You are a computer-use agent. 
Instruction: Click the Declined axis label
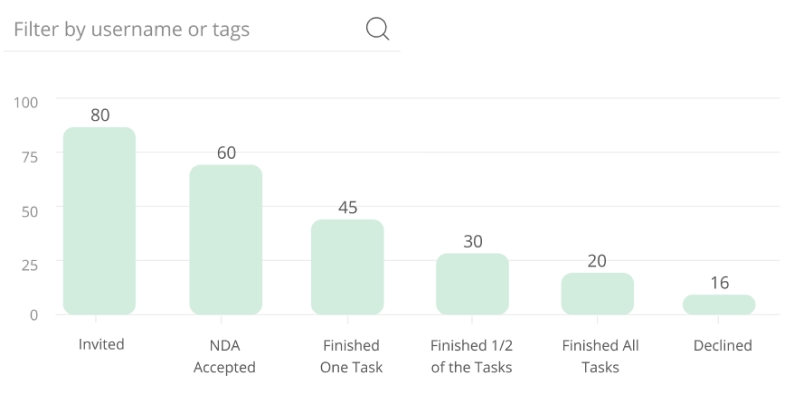pyautogui.click(x=722, y=346)
